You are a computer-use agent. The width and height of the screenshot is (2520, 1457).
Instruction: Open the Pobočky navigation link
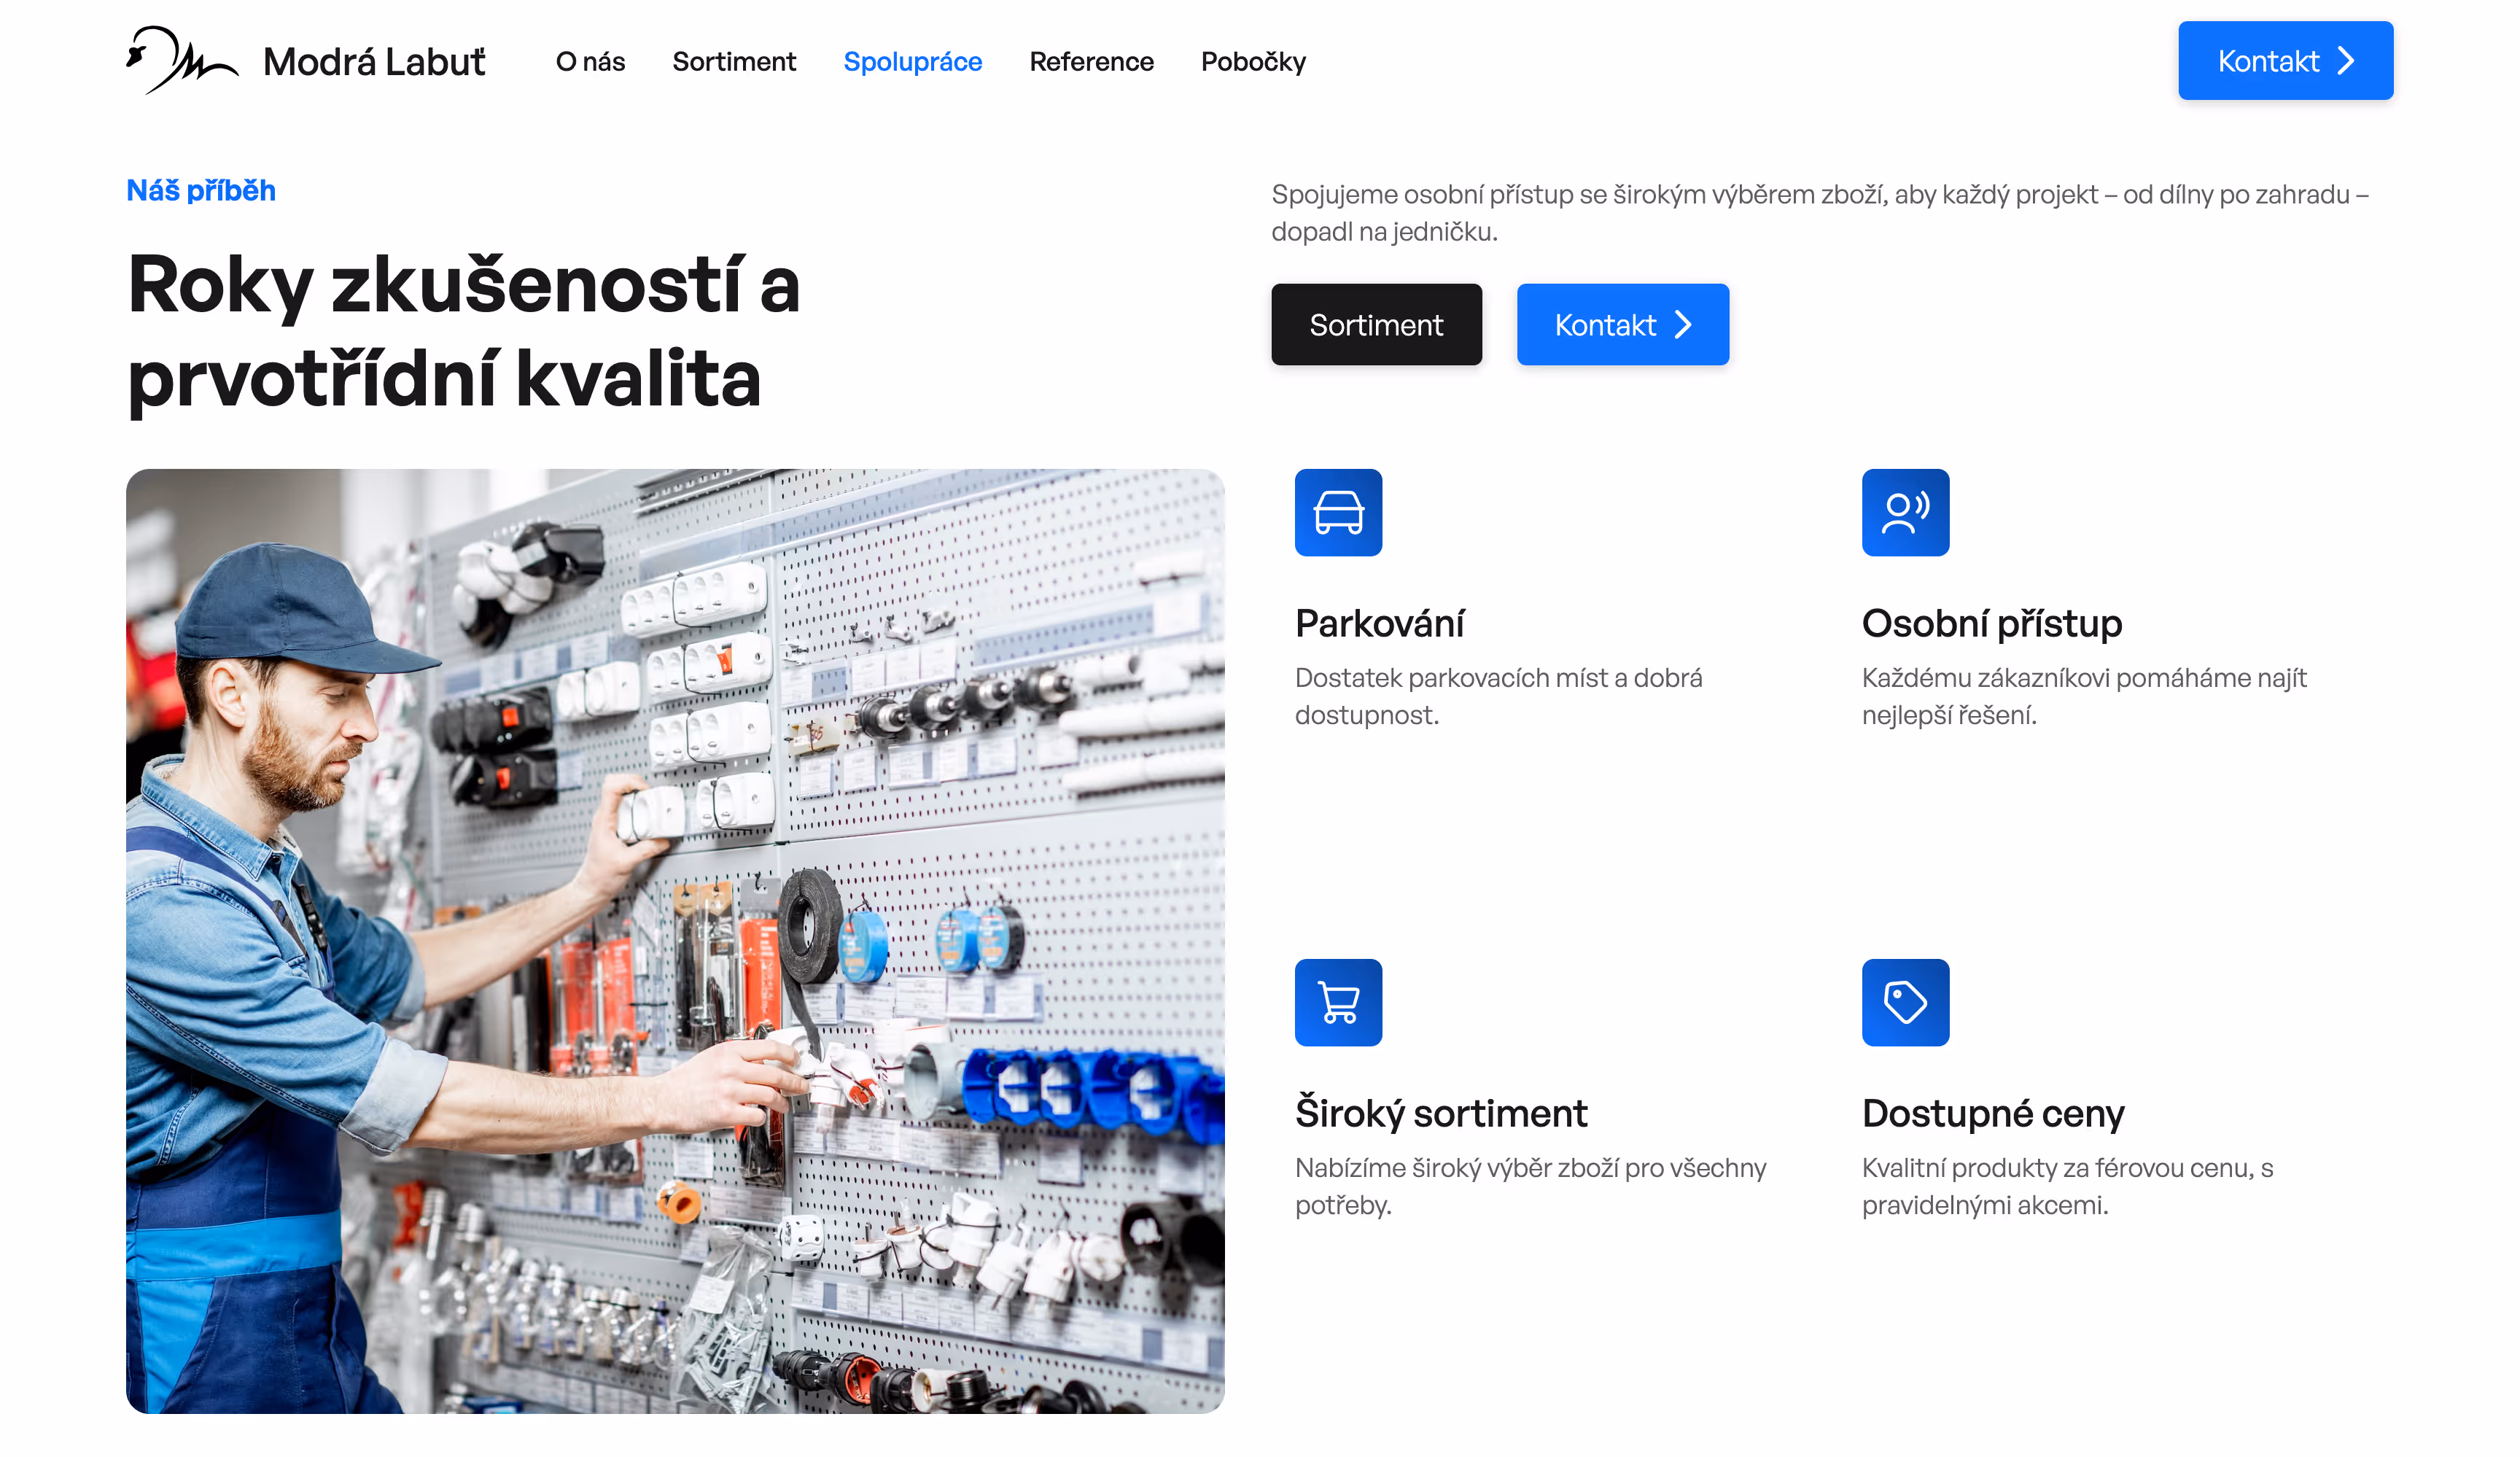tap(1253, 62)
